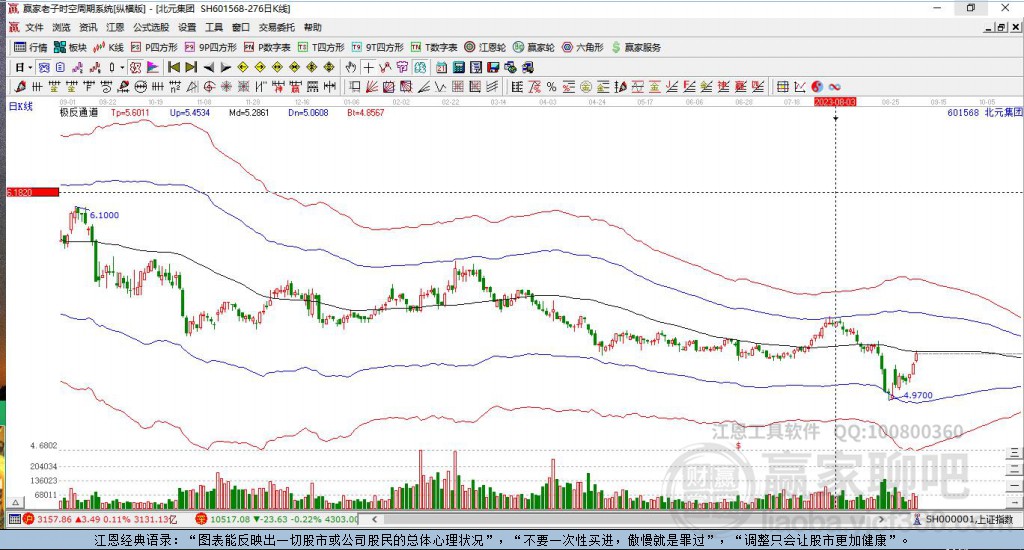Click the Tp=5.6011 value

click(131, 112)
